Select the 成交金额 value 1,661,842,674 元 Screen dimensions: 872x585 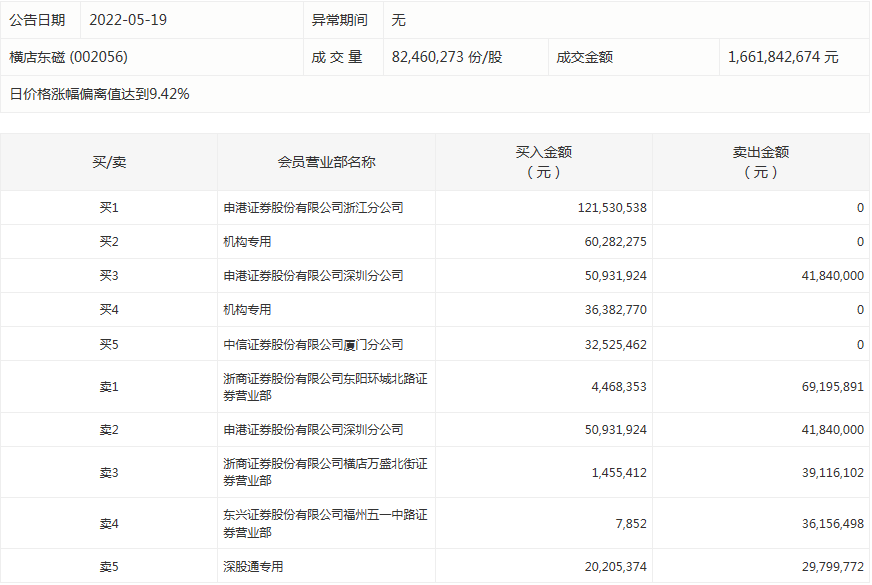coord(784,57)
